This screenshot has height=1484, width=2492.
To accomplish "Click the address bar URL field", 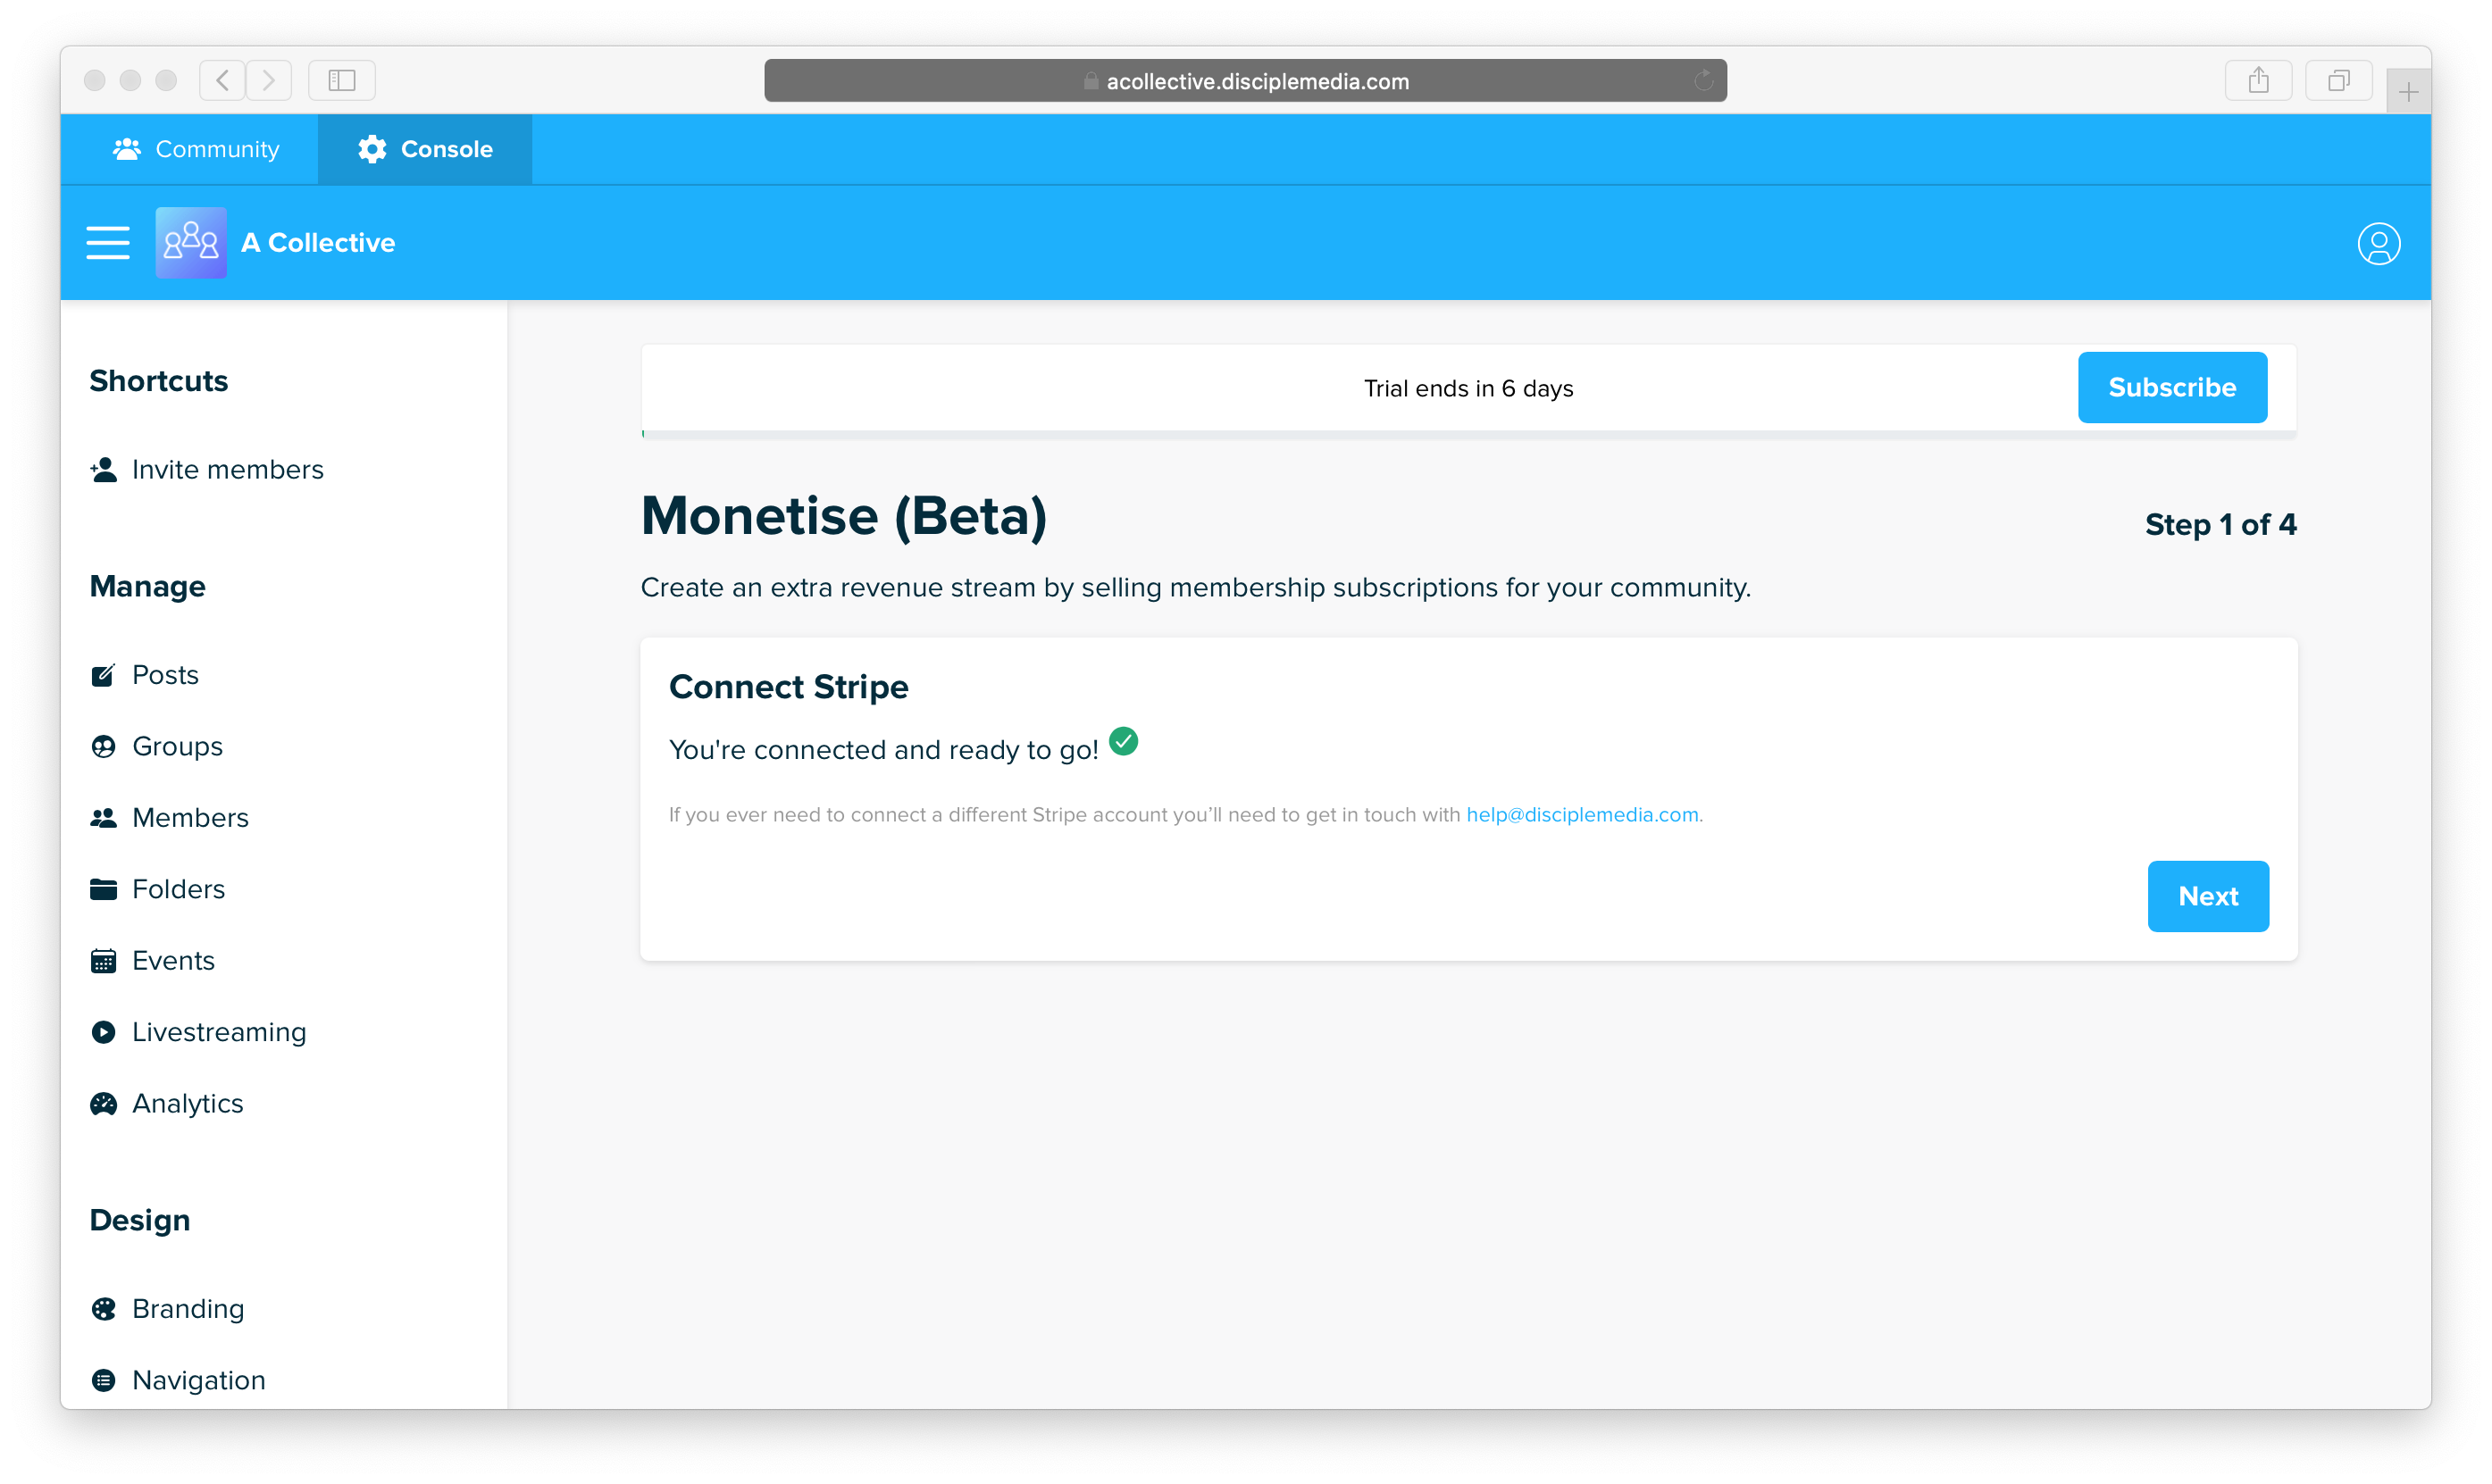I will coord(1245,81).
